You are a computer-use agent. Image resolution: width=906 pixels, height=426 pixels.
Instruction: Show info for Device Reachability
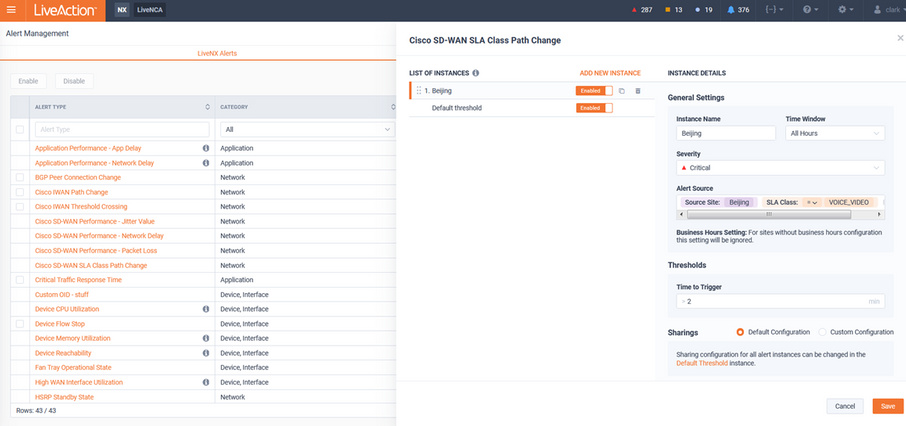[x=206, y=353]
